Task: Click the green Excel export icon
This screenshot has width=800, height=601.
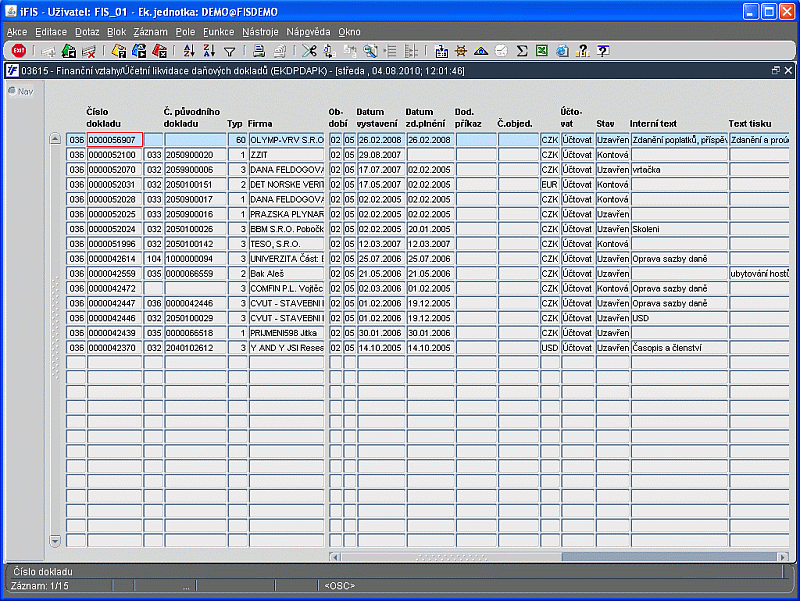Action: tap(542, 51)
